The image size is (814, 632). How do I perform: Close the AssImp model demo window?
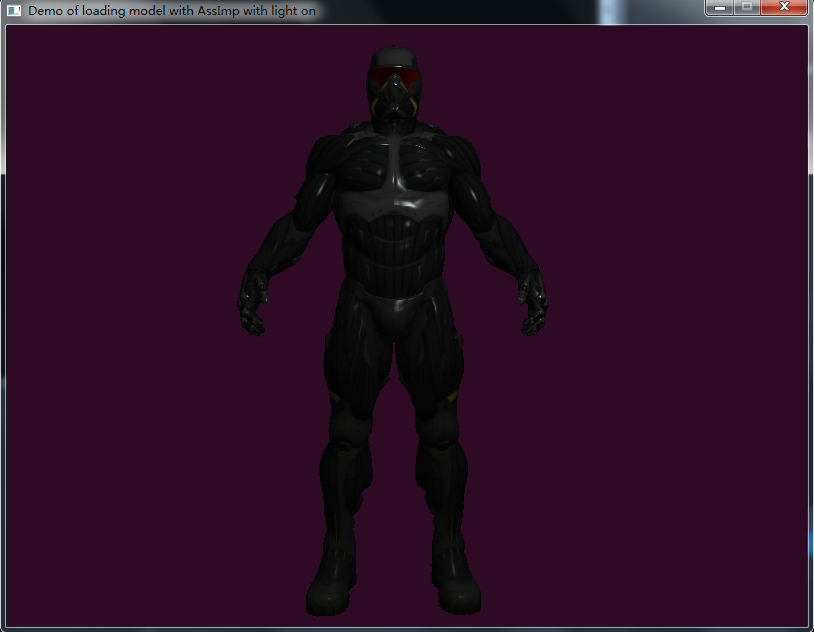click(784, 7)
